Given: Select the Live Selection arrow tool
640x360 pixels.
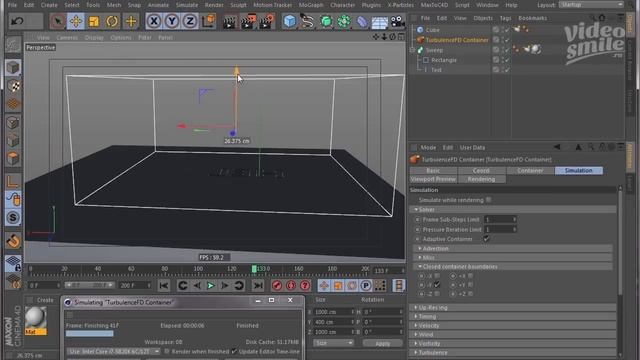Looking at the screenshot, I should [x=58, y=21].
